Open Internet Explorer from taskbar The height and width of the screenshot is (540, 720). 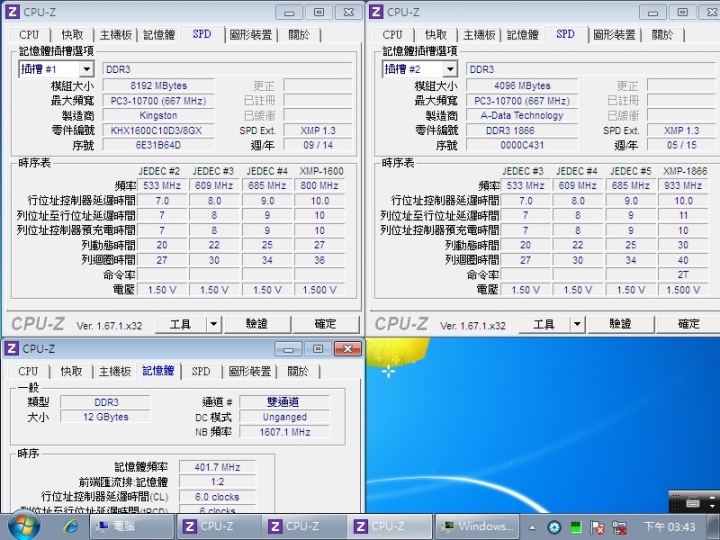tap(70, 526)
